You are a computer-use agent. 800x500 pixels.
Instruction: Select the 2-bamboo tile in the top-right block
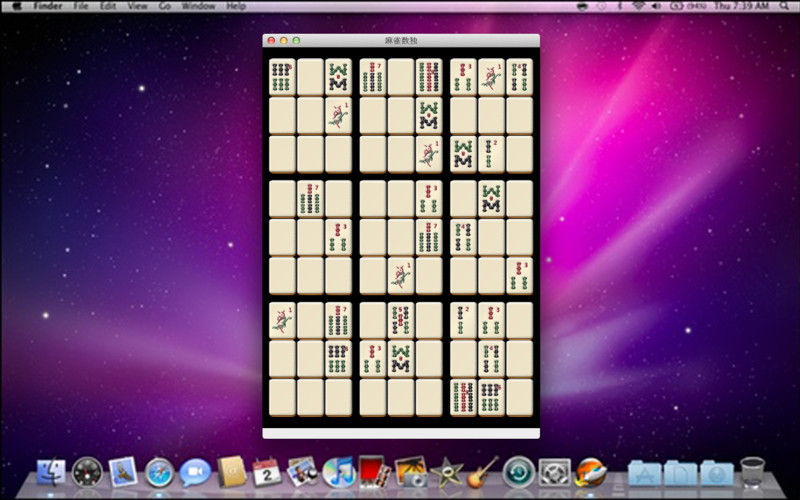click(x=491, y=154)
